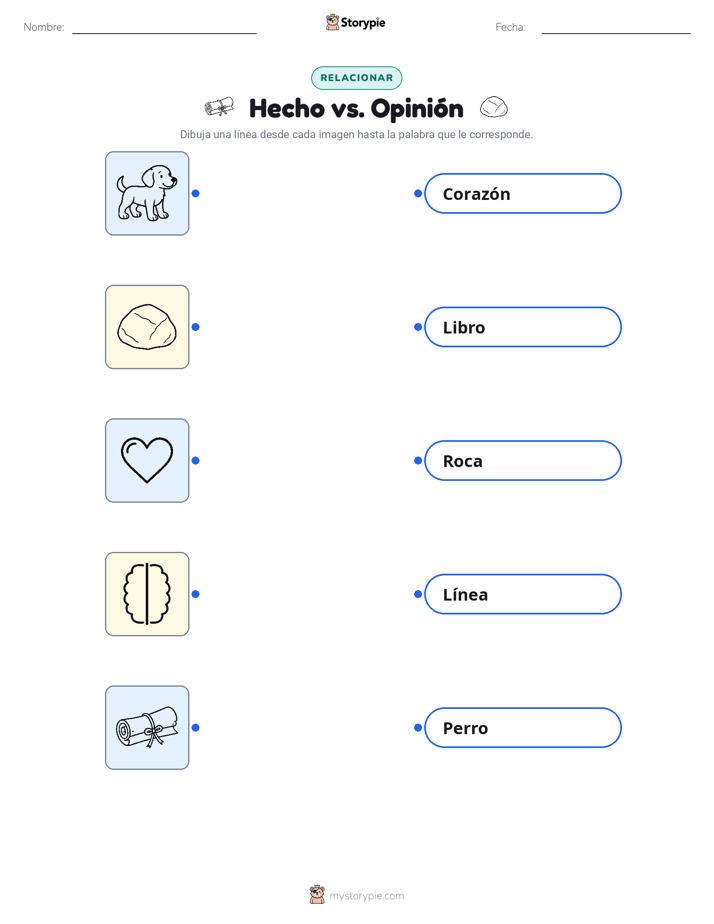Click the heart outline picture card
The image size is (714, 924).
click(147, 460)
